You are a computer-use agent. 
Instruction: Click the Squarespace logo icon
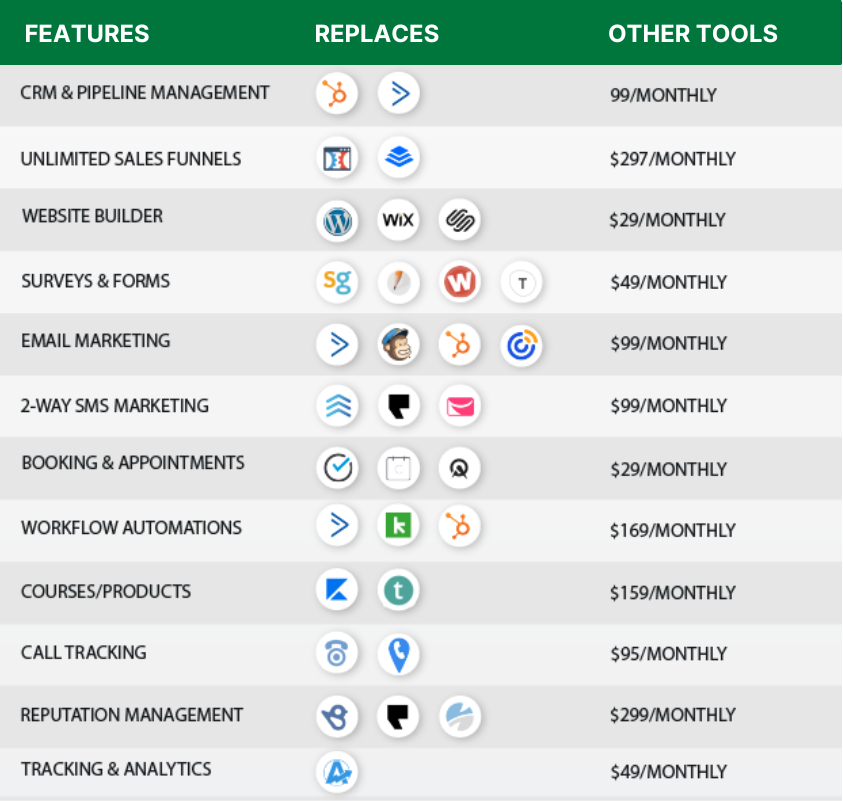(x=460, y=220)
